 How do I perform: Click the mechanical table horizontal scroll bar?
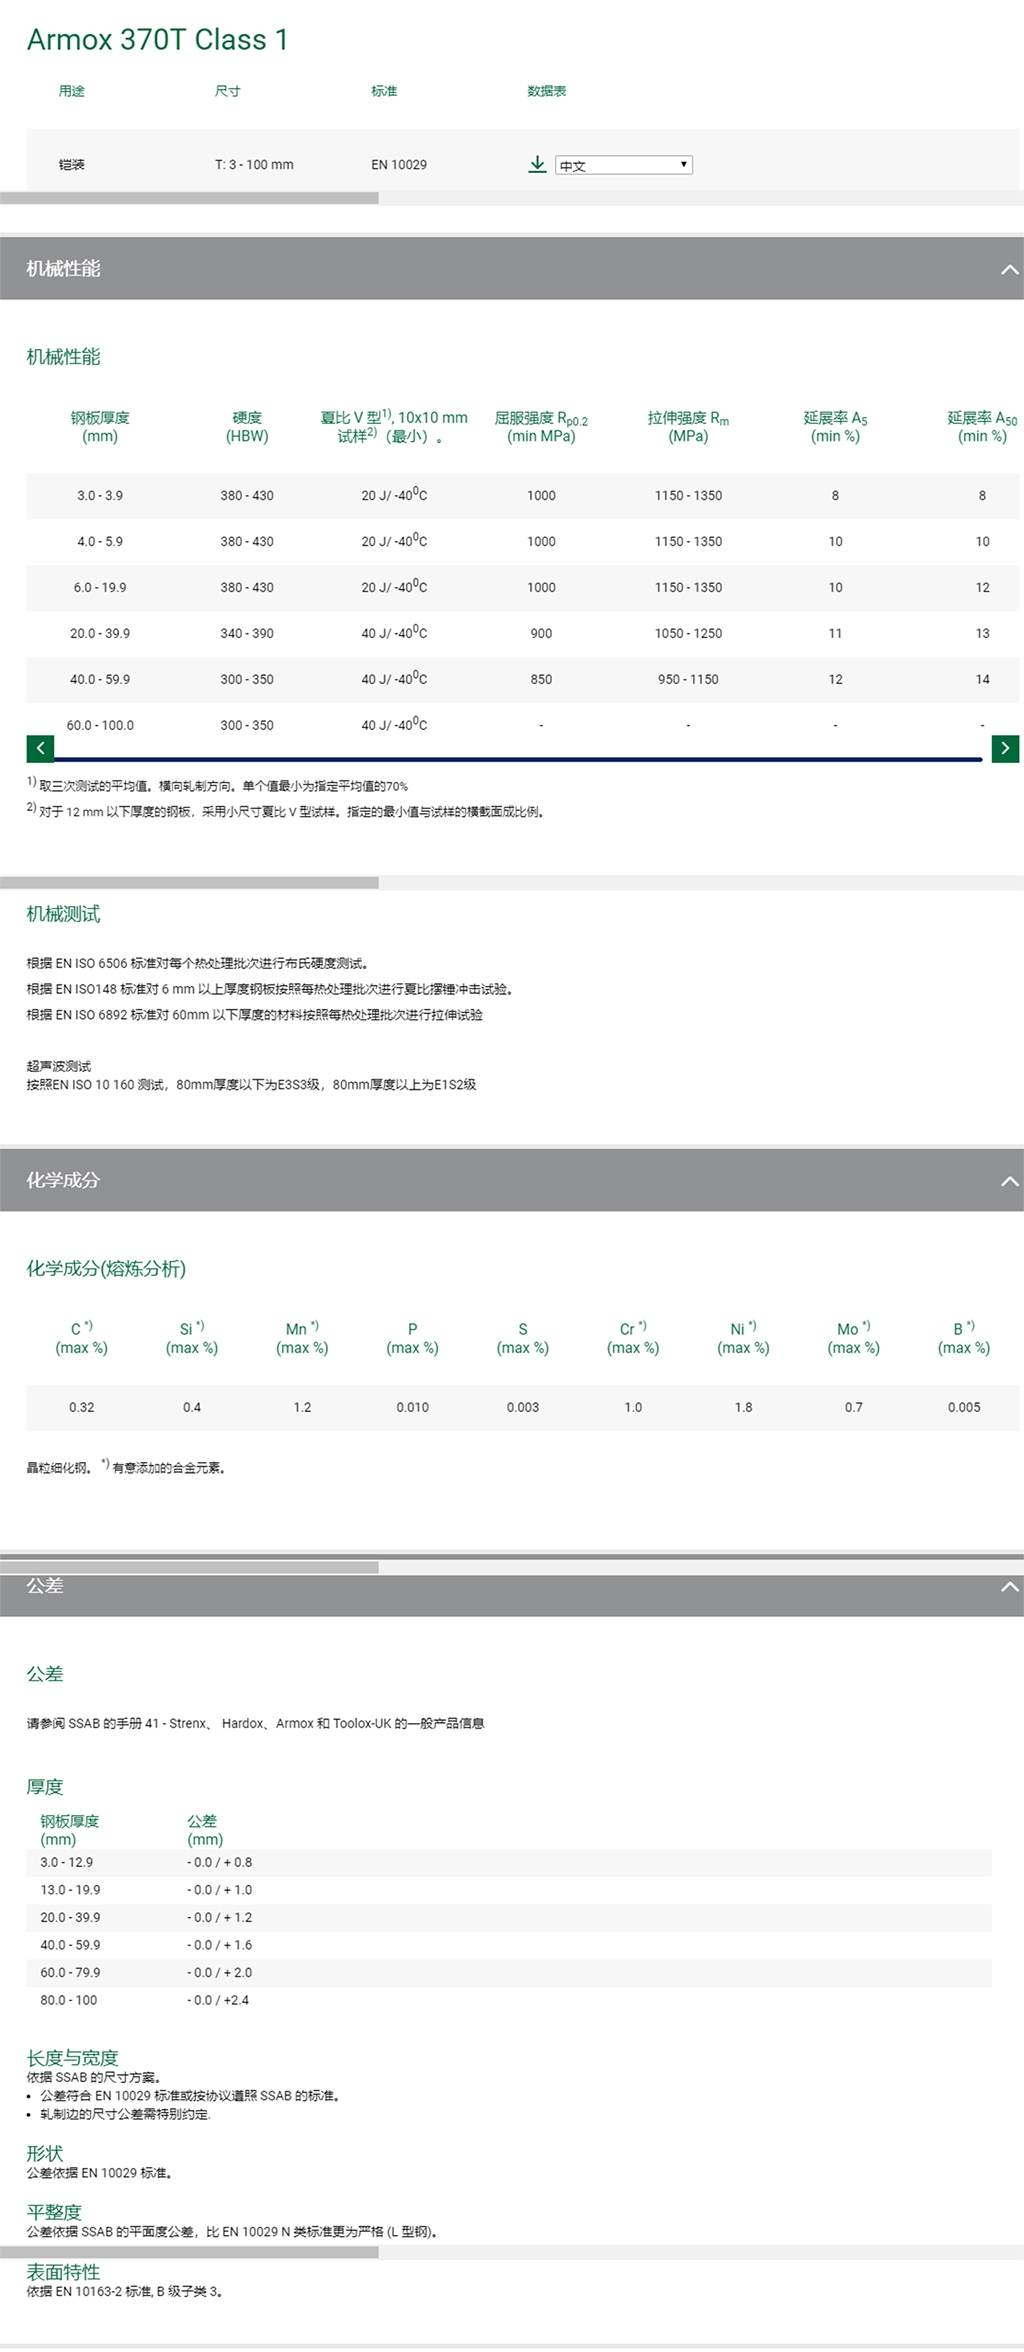(x=518, y=760)
